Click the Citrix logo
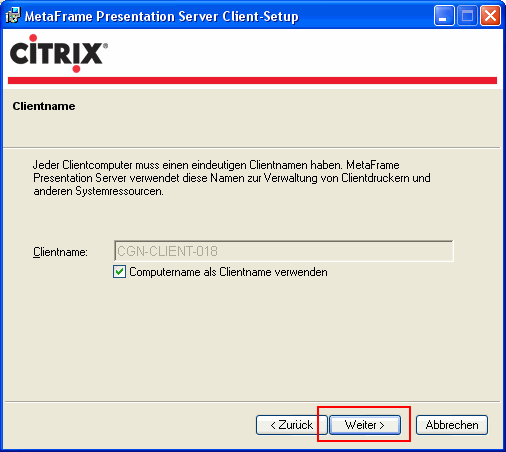This screenshot has width=506, height=452. (x=59, y=53)
